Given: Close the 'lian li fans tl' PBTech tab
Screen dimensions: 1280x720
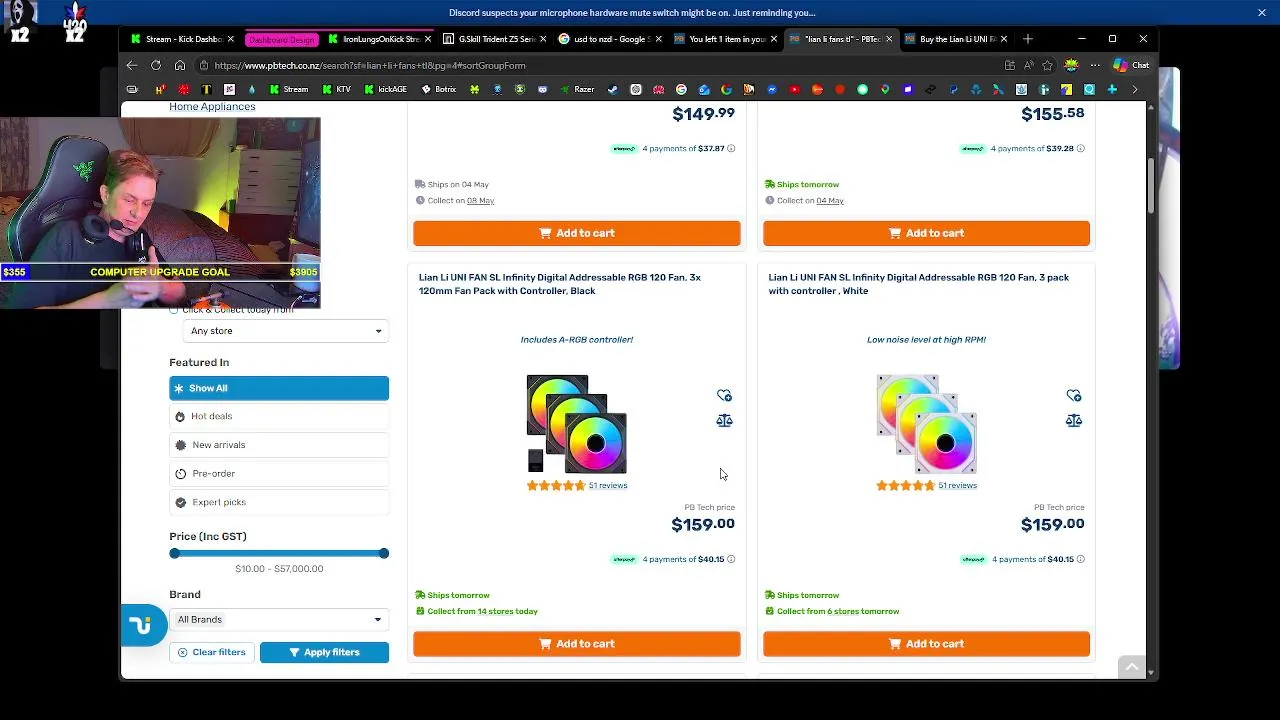Looking at the screenshot, I should 889,39.
